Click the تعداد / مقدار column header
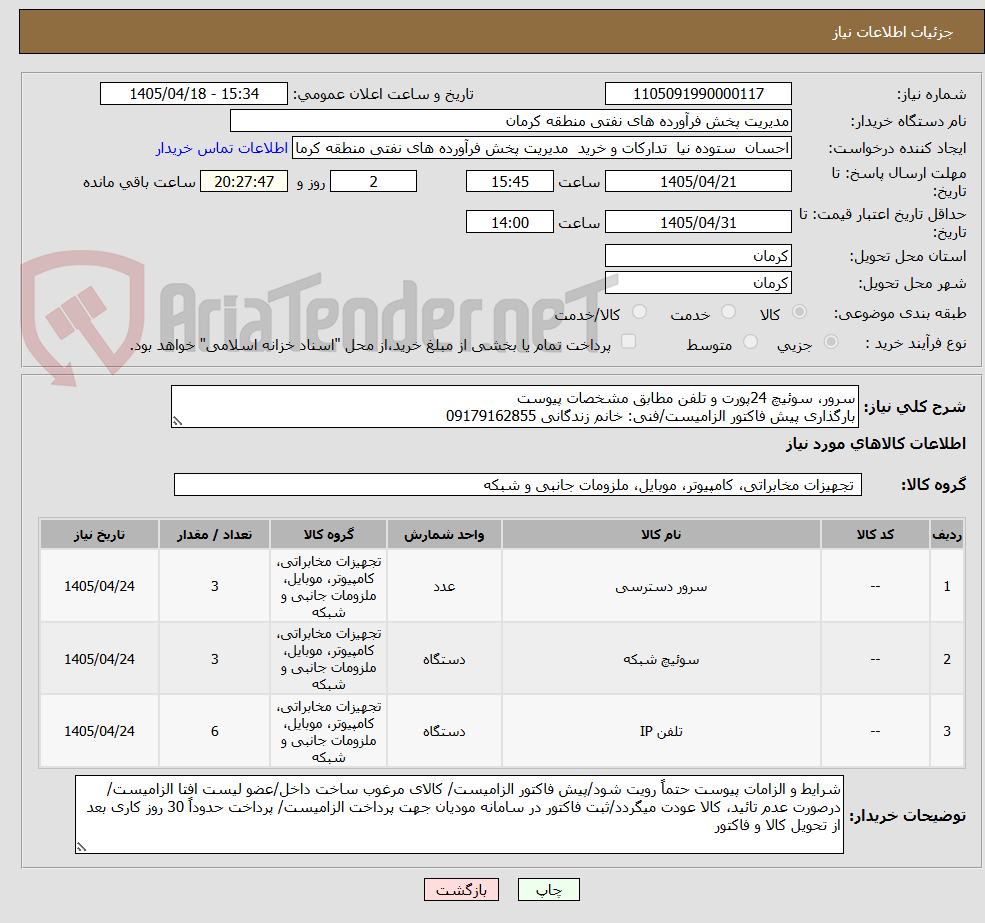Viewport: 985px width, 923px height. (x=214, y=534)
